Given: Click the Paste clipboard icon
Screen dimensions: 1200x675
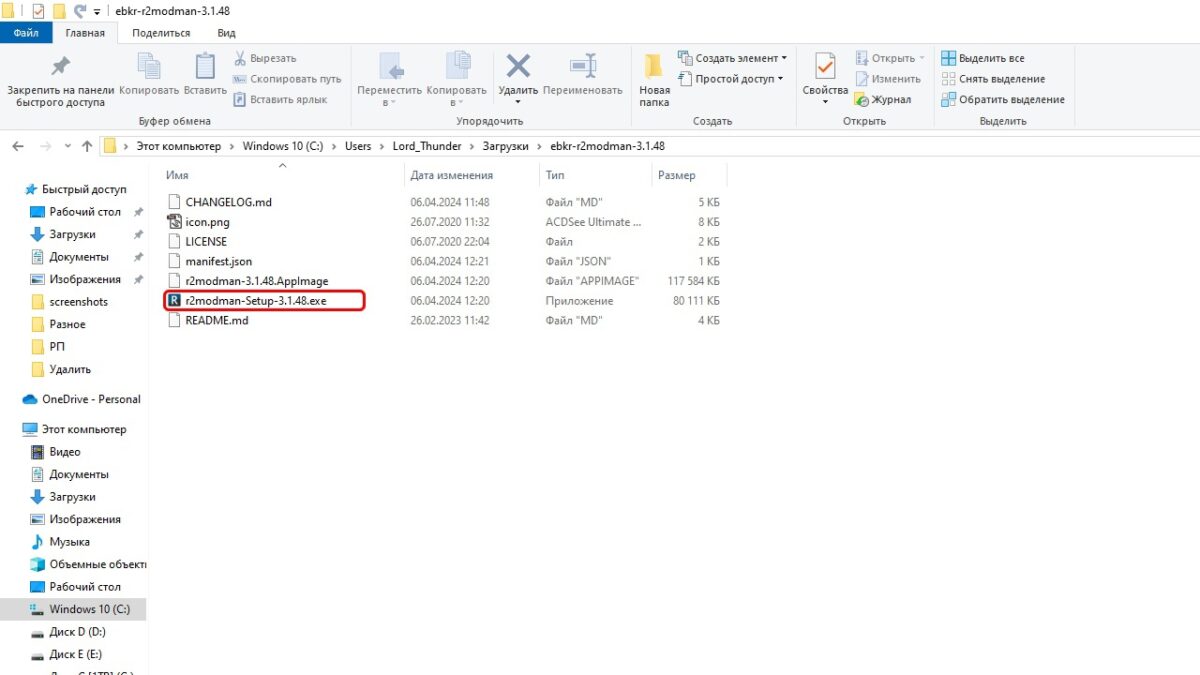Looking at the screenshot, I should [205, 67].
